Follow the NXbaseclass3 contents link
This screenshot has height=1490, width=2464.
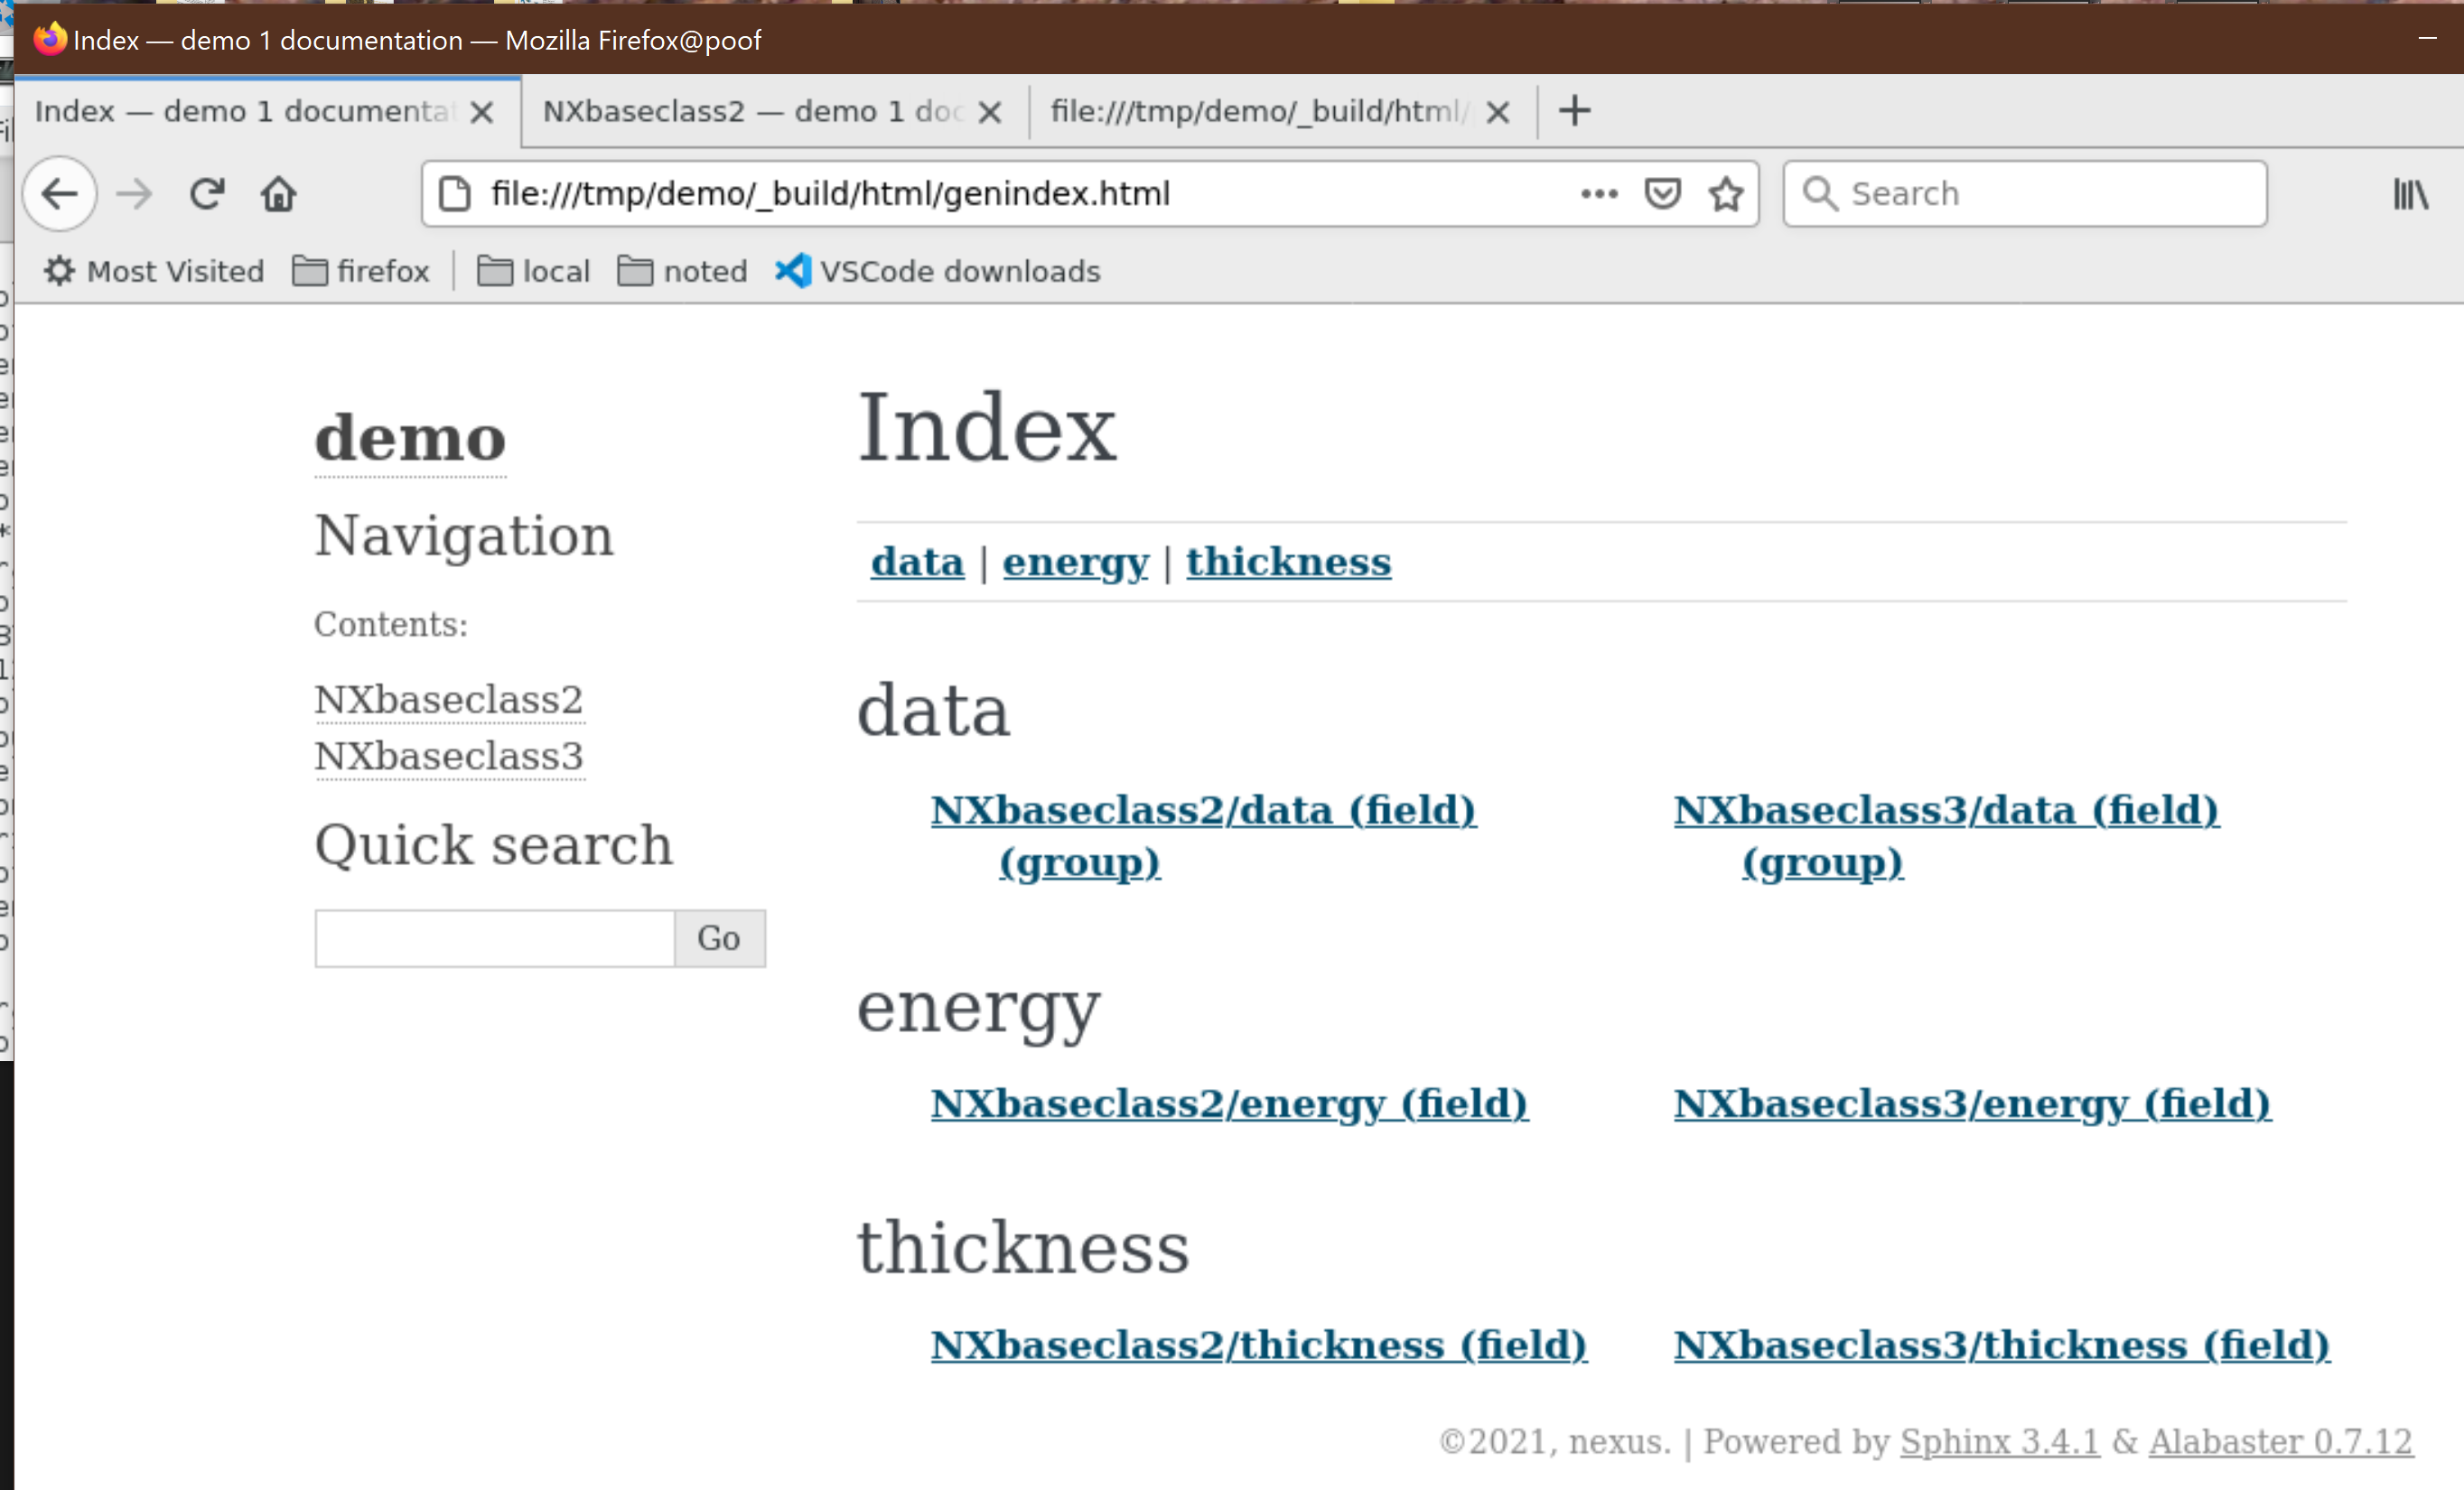coord(448,756)
